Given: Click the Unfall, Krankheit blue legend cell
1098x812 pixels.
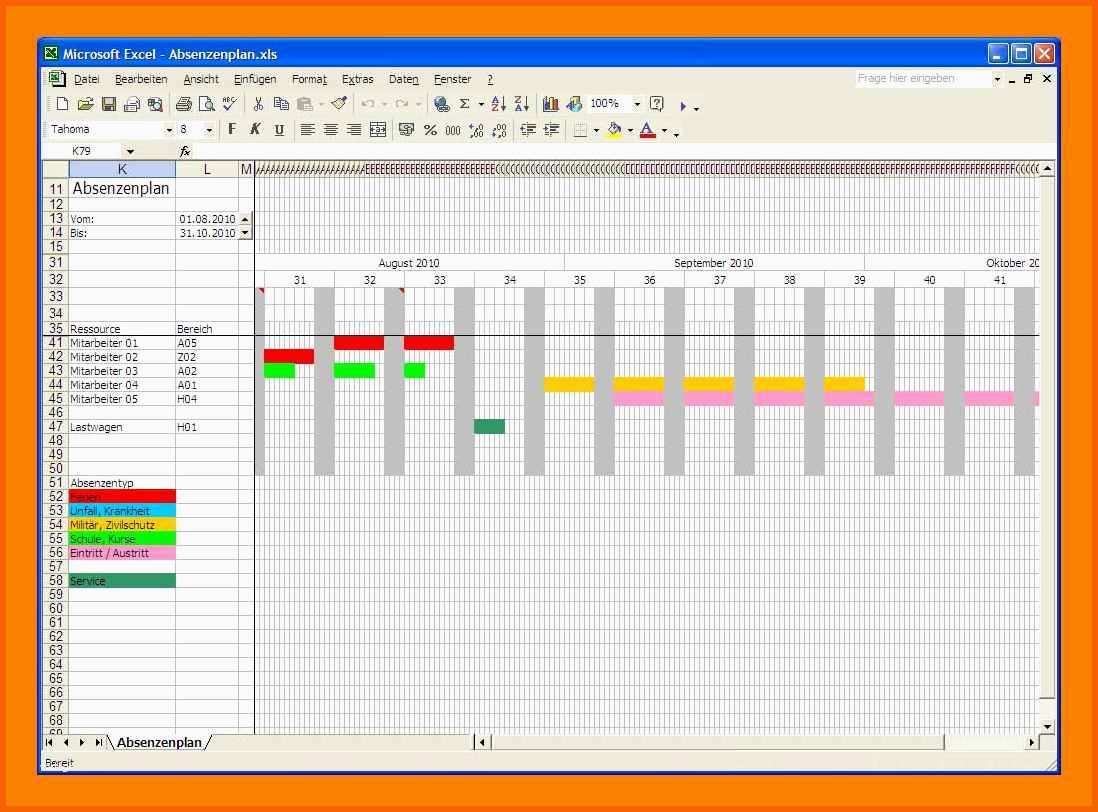Looking at the screenshot, I should pyautogui.click(x=122, y=510).
